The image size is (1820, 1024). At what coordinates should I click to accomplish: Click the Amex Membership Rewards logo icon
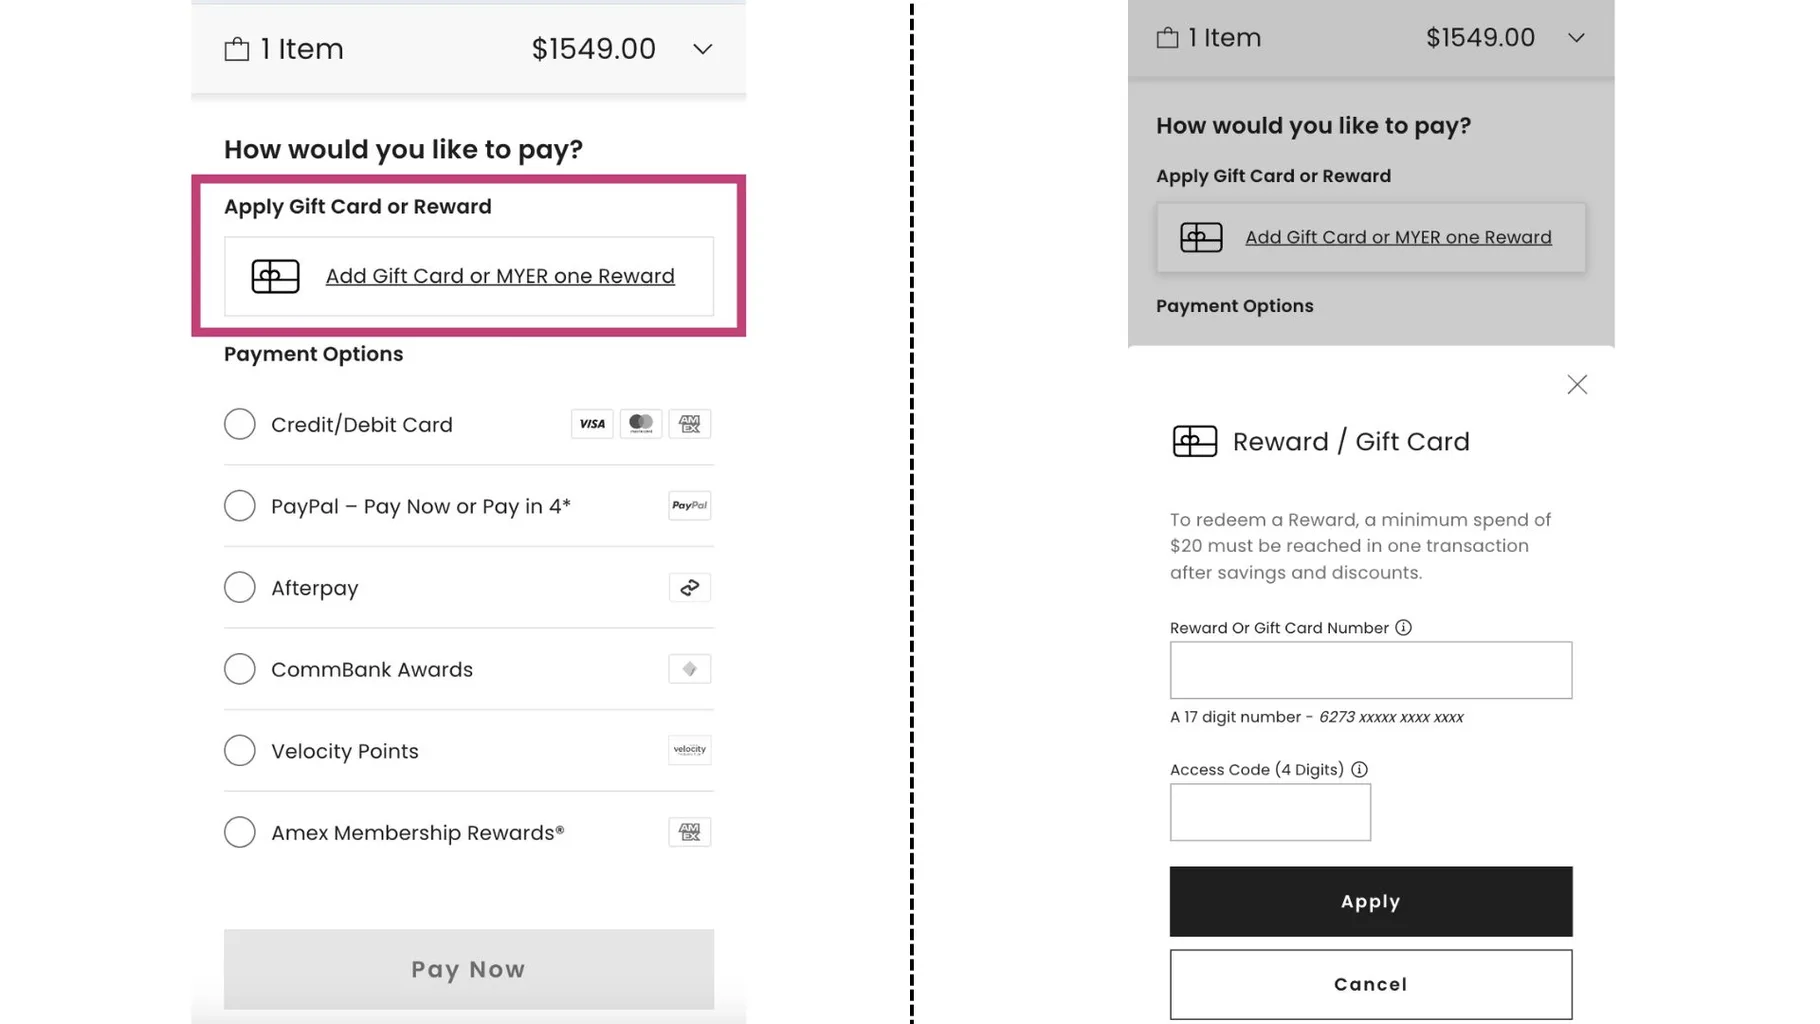[689, 831]
